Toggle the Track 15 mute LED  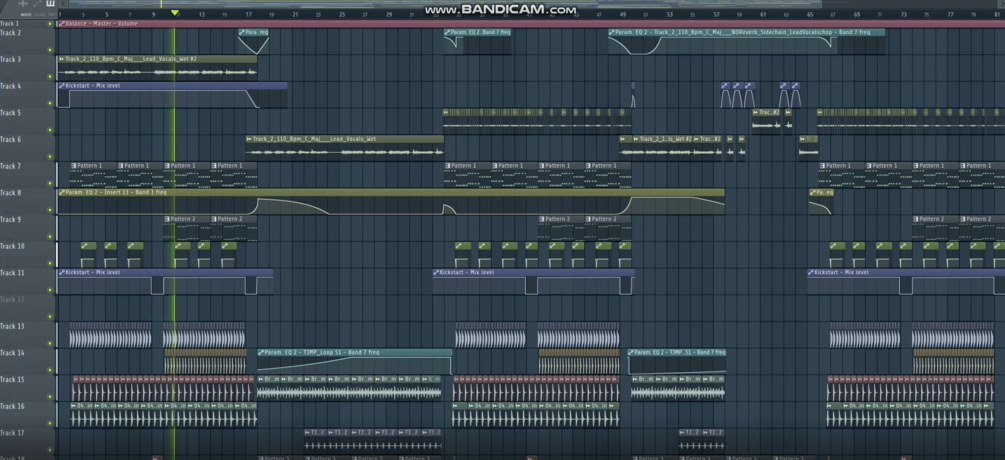click(x=50, y=396)
